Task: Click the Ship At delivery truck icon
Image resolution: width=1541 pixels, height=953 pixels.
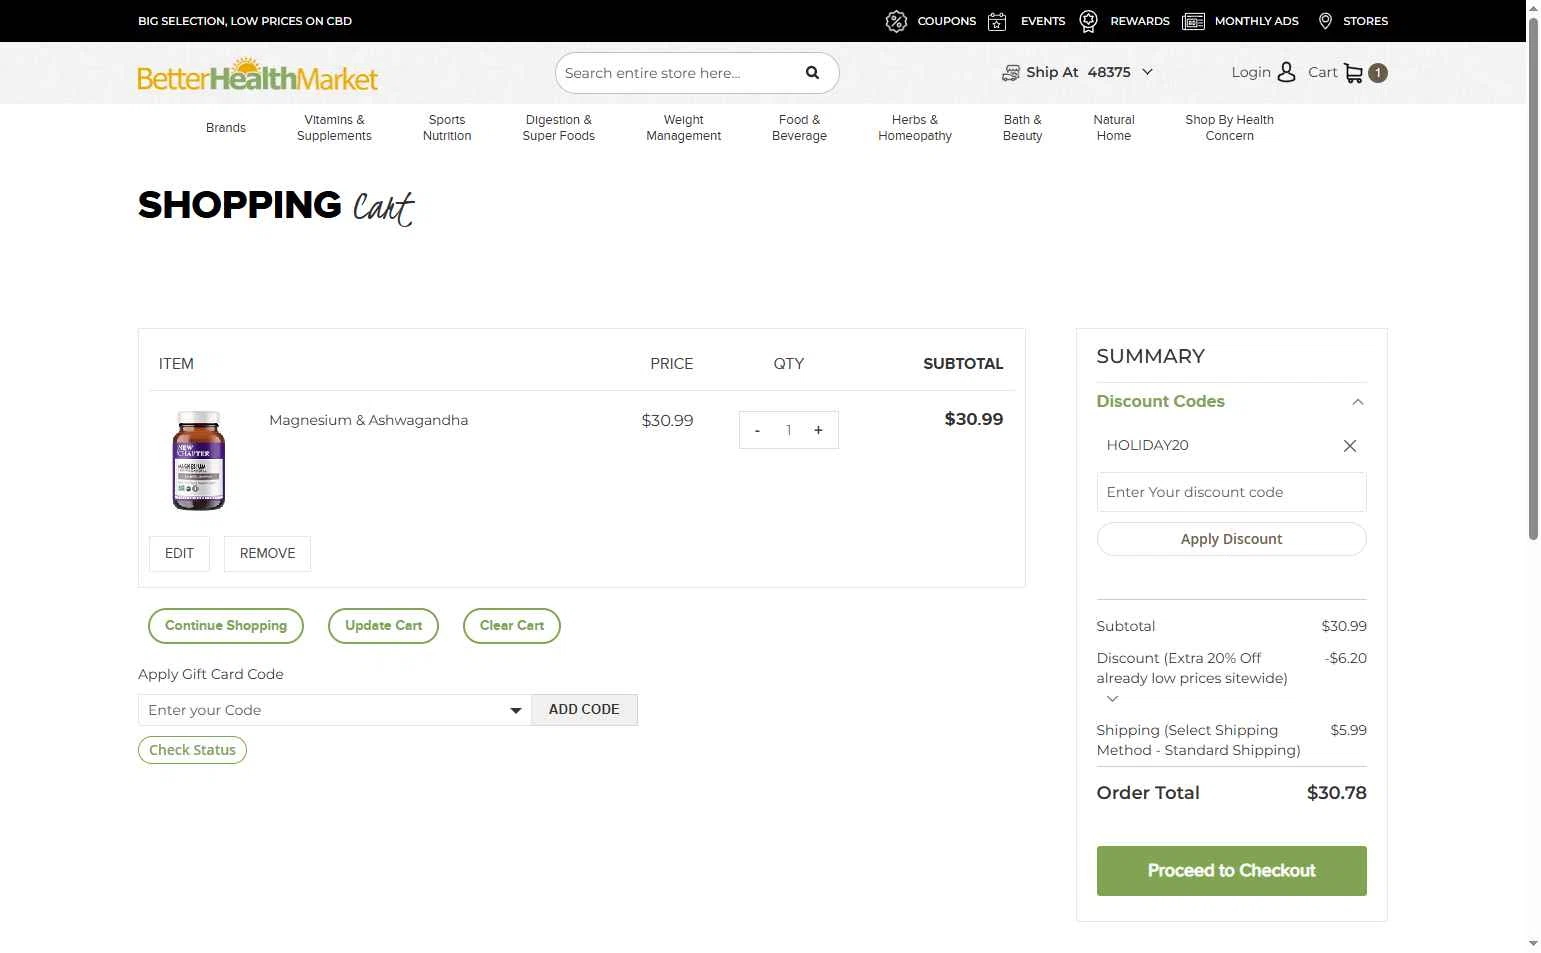Action: click(1011, 73)
